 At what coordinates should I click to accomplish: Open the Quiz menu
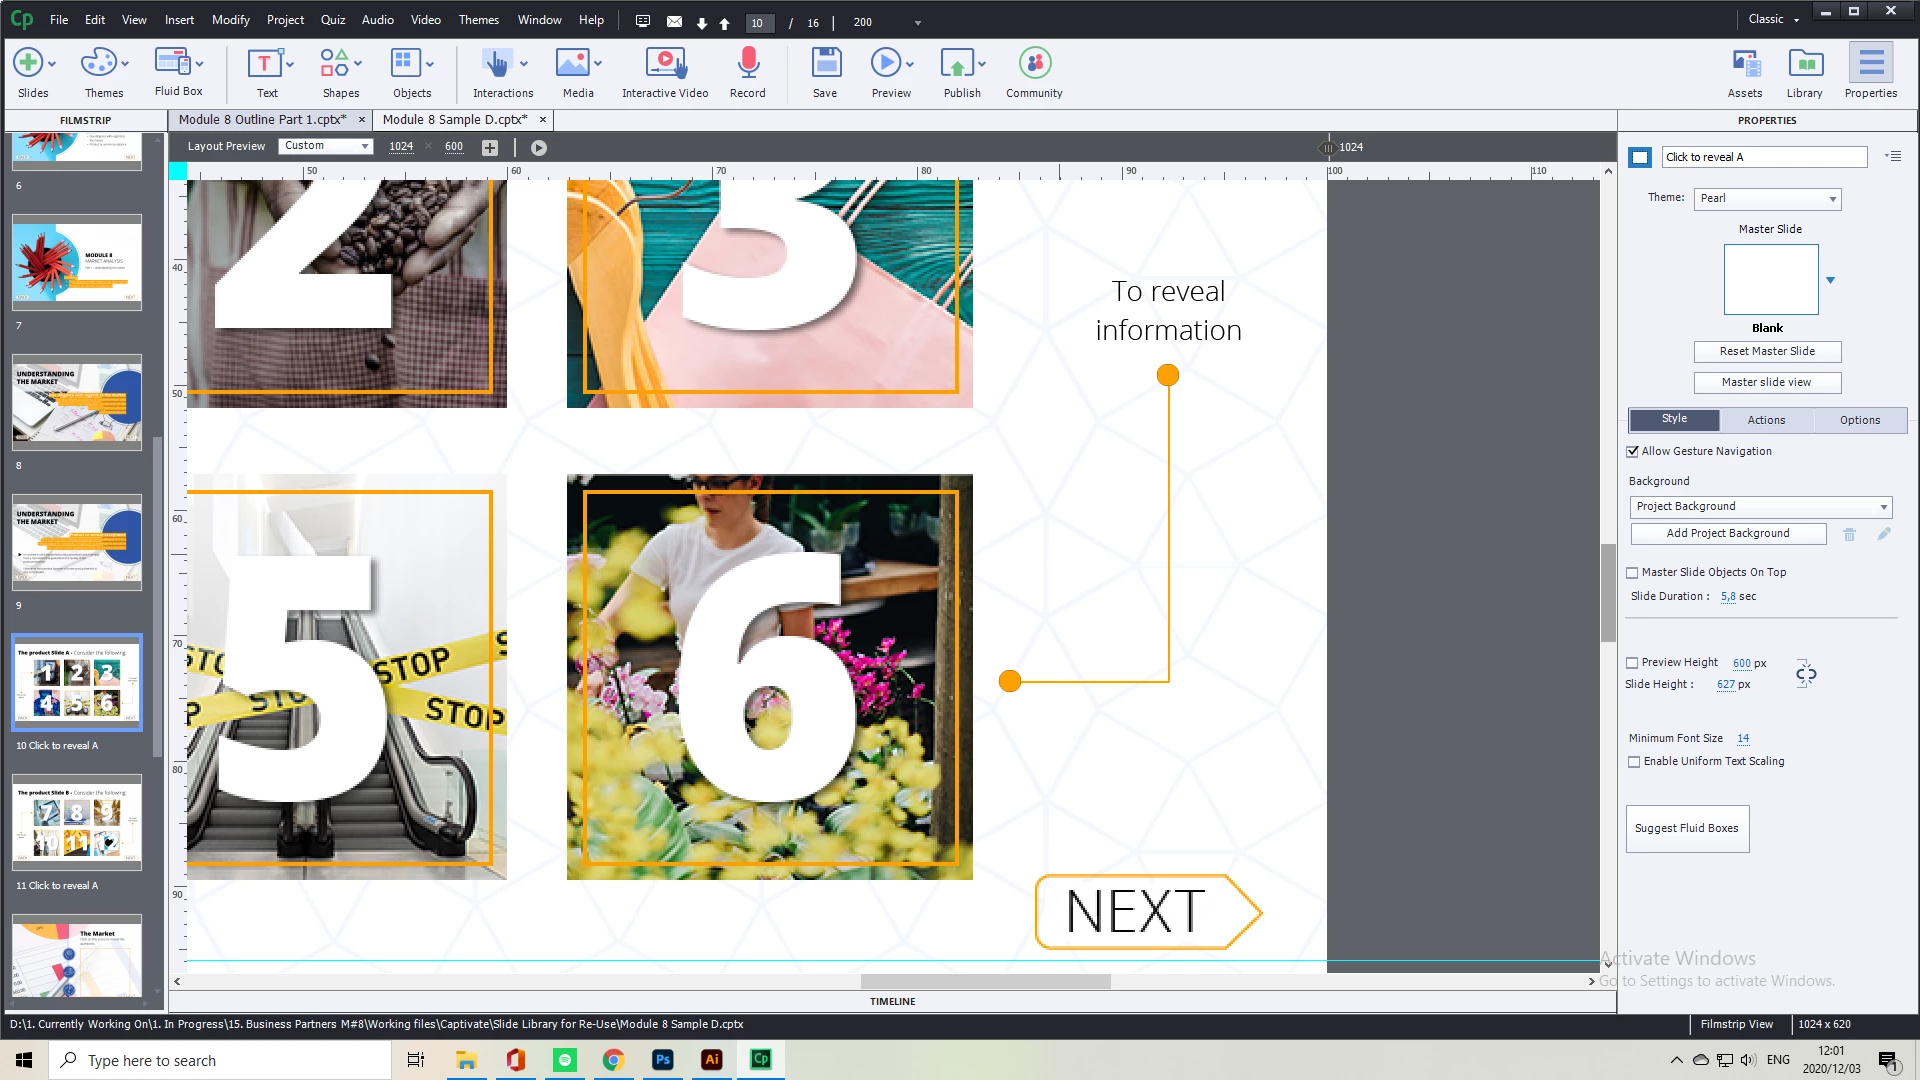332,20
